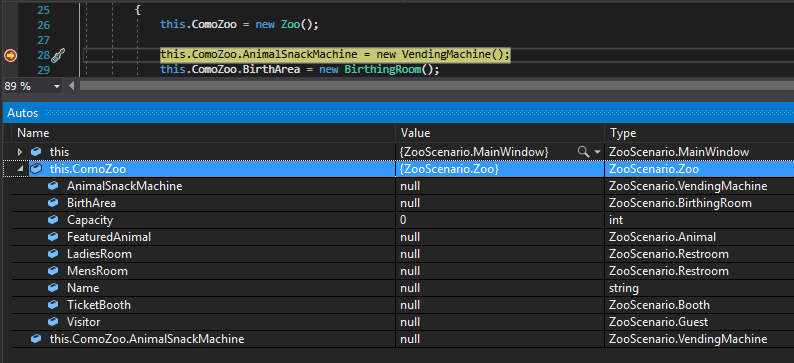Click the property icon next to FeaturedAnimal
This screenshot has height=363, width=794.
(x=53, y=237)
